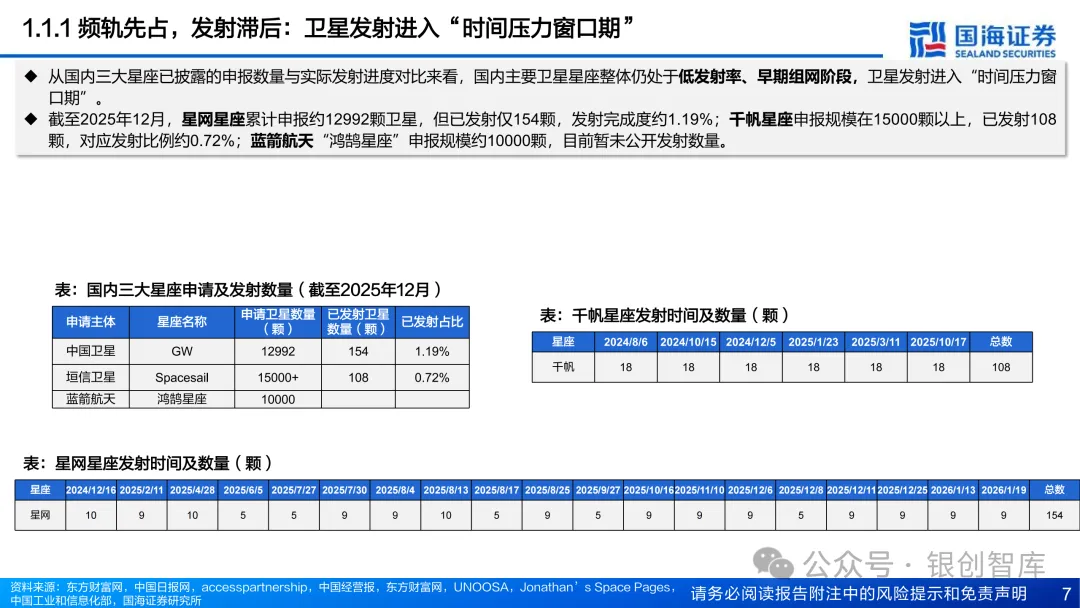Screen dimensions: 1080x608
Task: Select the 垣信卫星 cell
Action: [91, 377]
